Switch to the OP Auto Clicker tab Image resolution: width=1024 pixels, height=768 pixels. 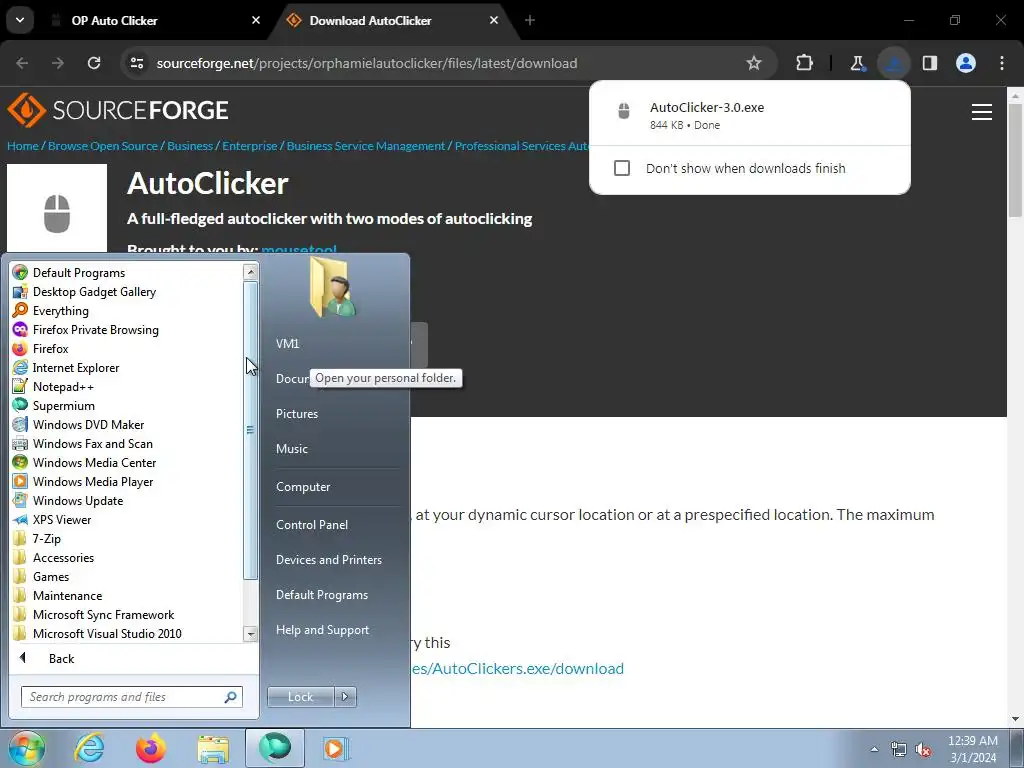point(114,20)
